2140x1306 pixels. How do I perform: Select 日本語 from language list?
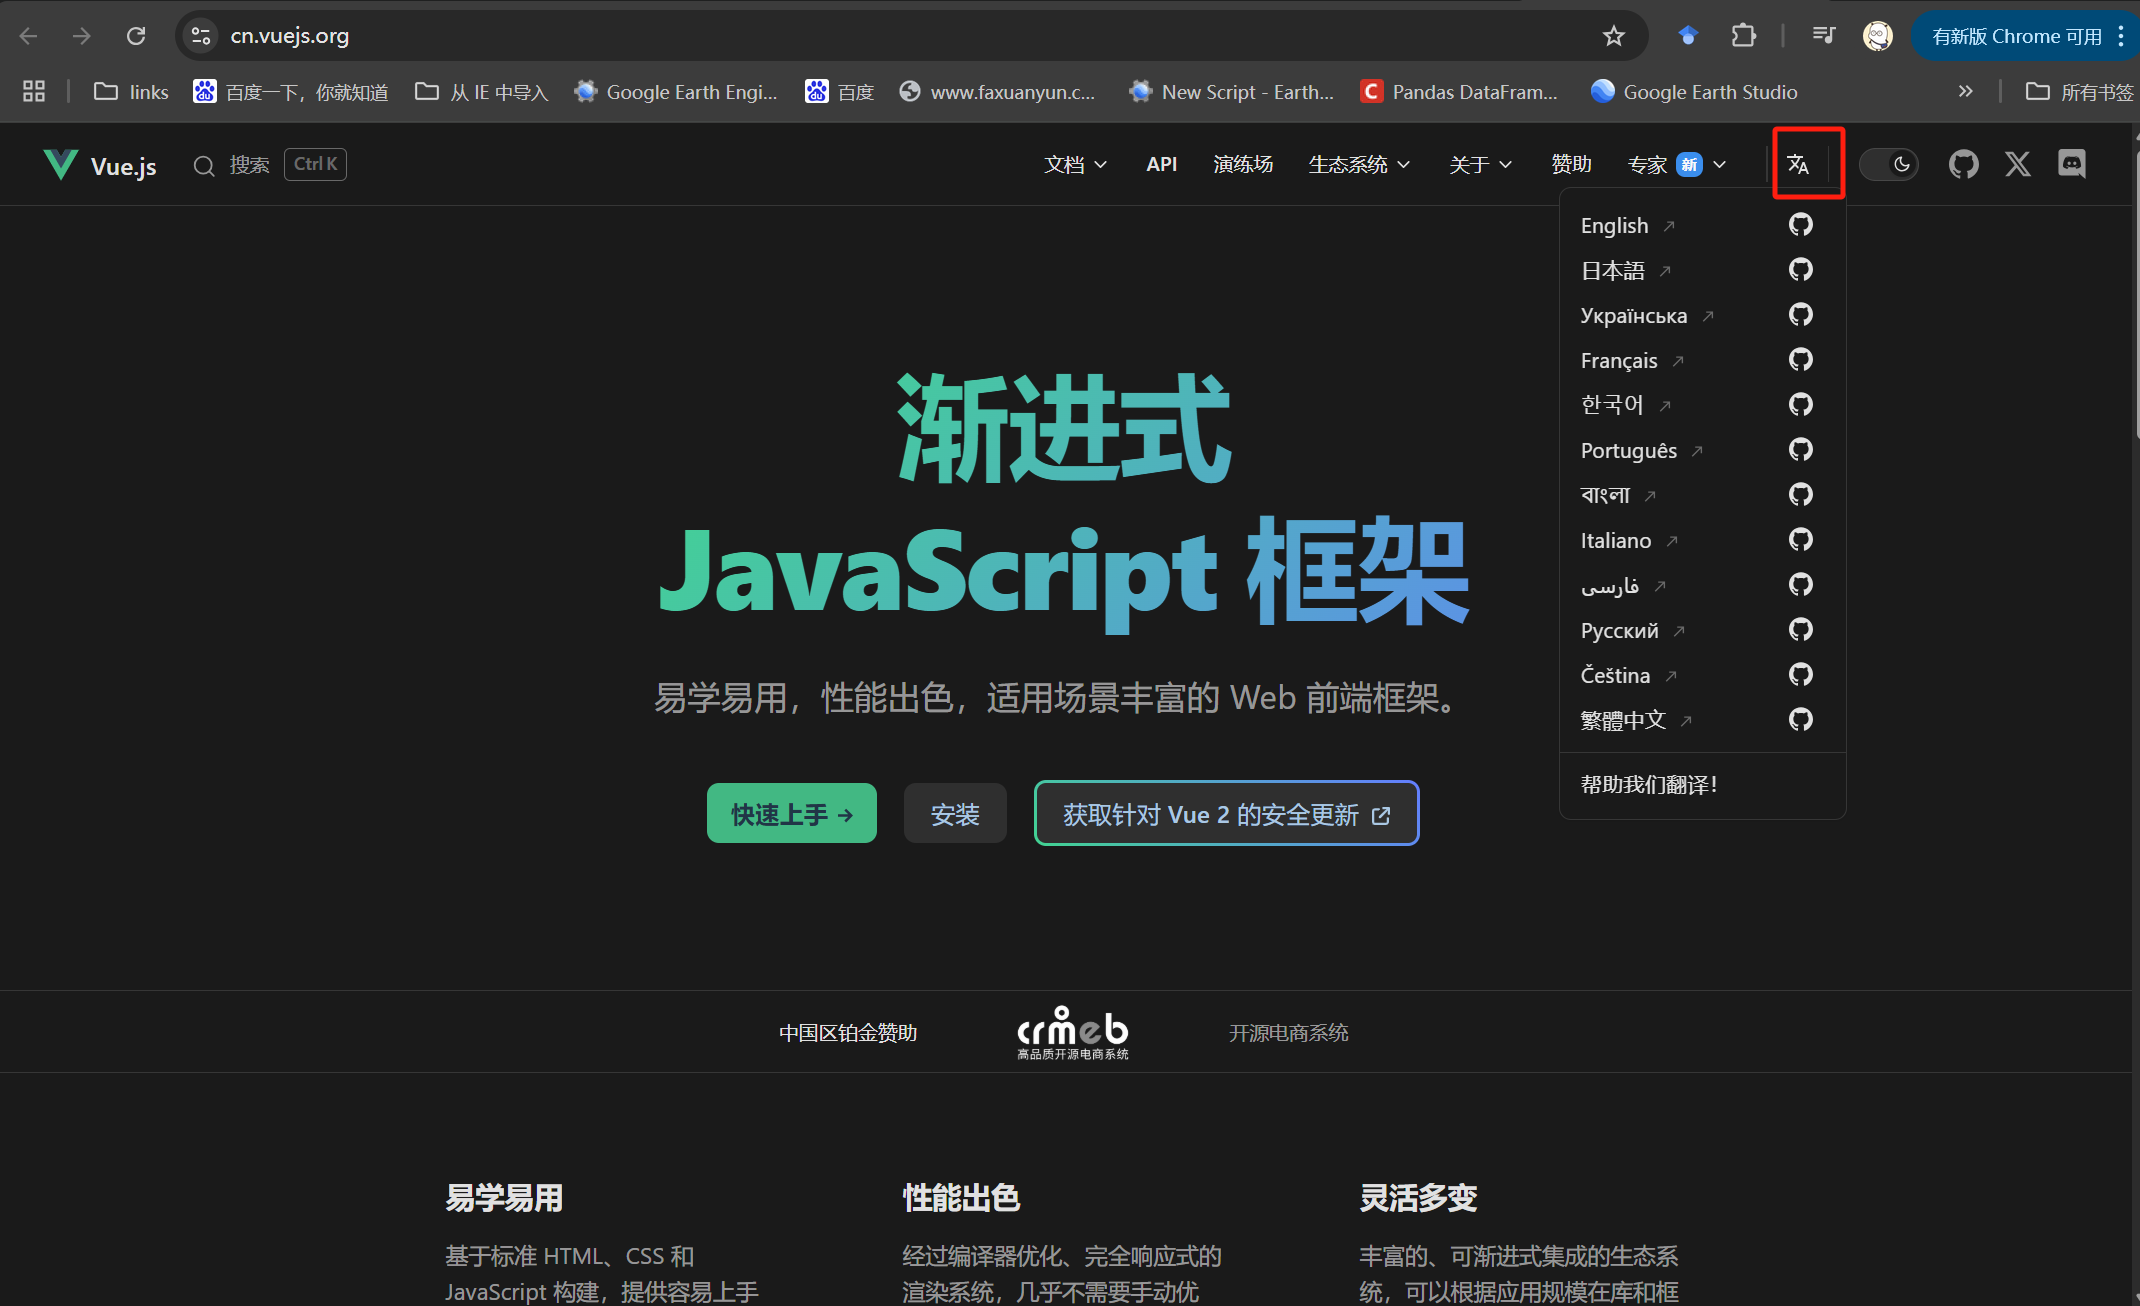tap(1612, 271)
